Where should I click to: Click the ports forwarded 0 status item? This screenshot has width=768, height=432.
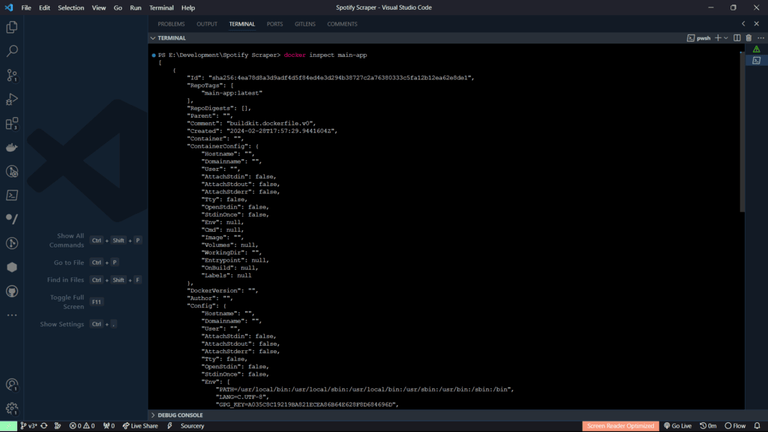coord(109,426)
